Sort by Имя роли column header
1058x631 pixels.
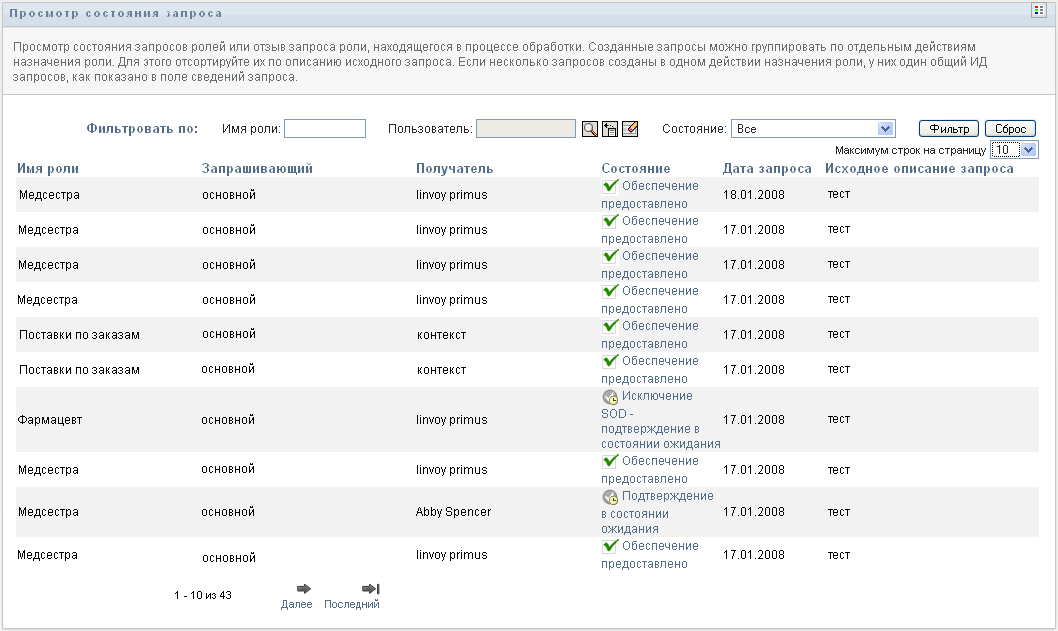48,168
